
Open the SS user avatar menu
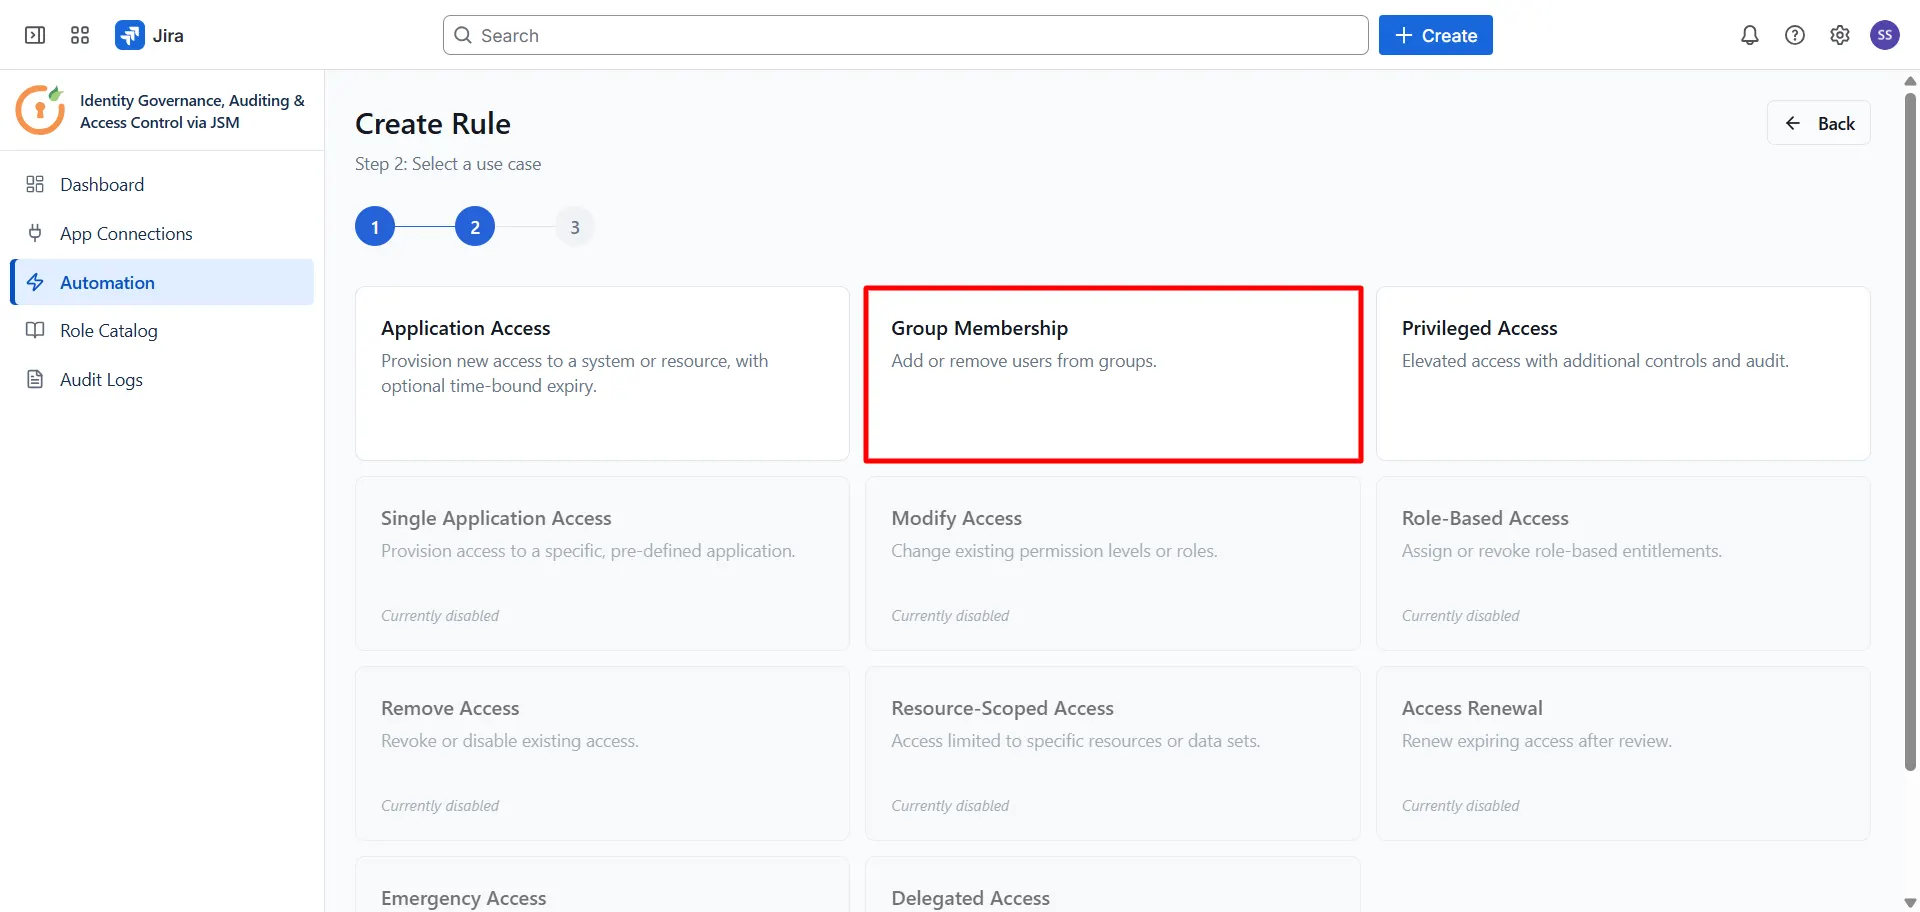[x=1885, y=35]
